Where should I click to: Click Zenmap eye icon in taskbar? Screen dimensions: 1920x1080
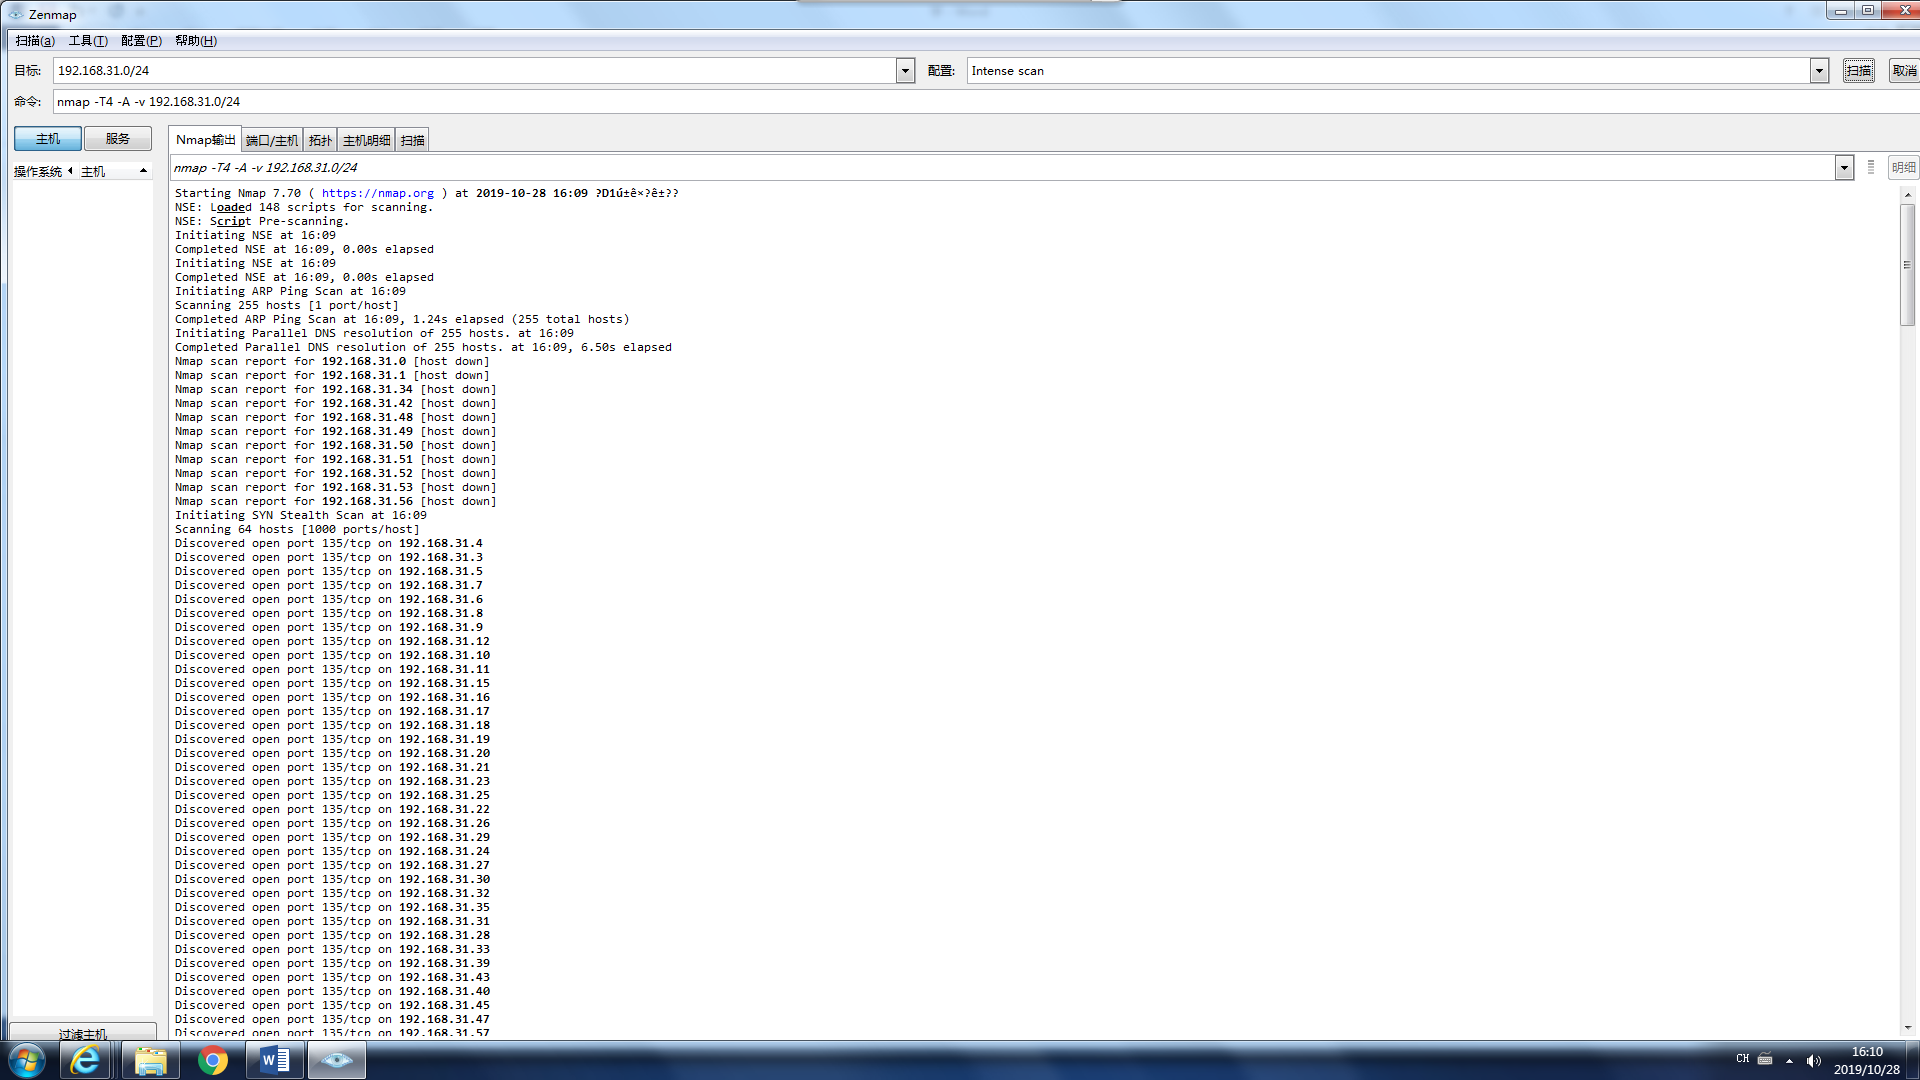click(x=336, y=1060)
